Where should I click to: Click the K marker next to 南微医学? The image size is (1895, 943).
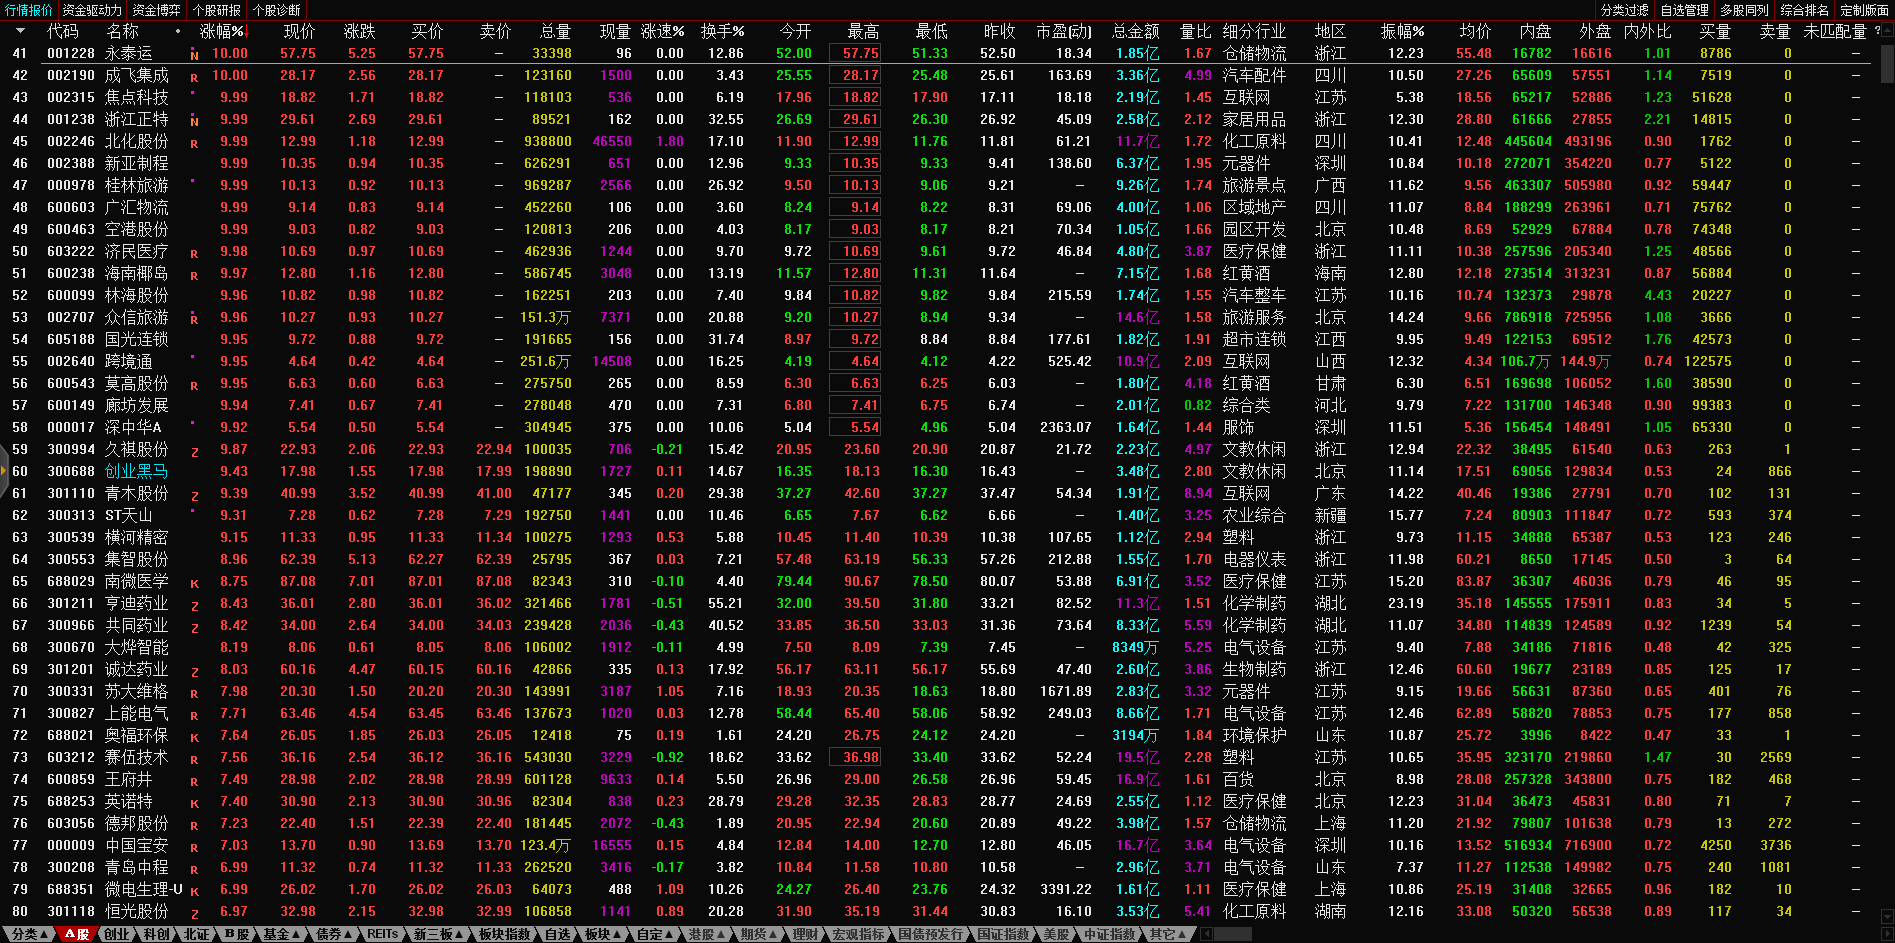(194, 584)
